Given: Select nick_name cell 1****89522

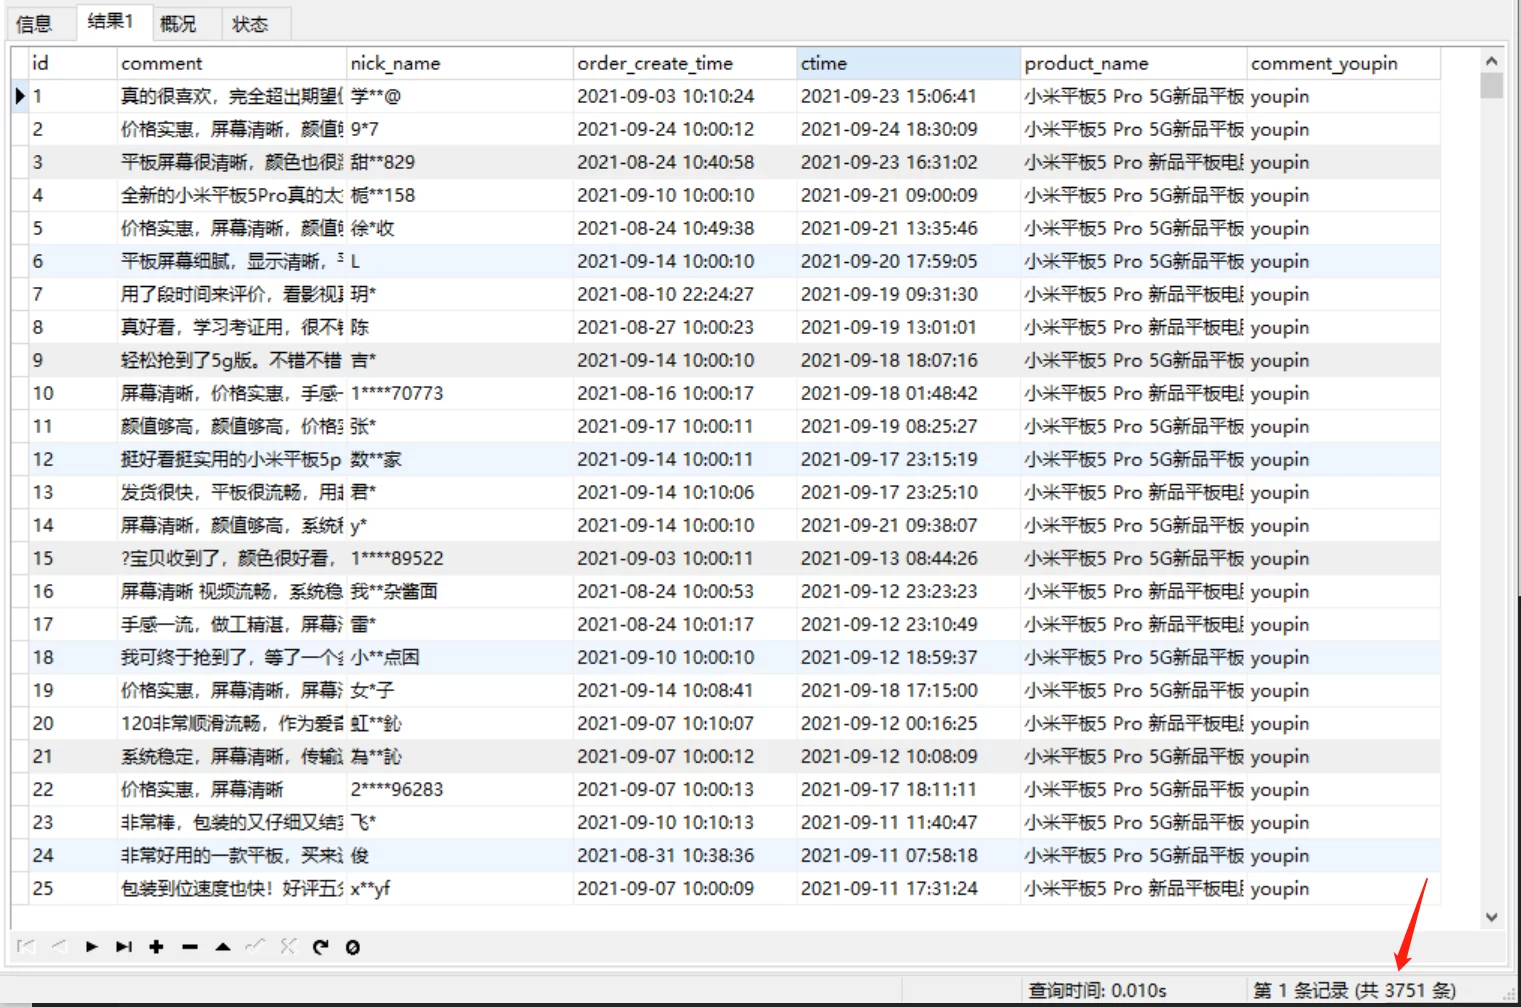Looking at the screenshot, I should coord(460,558).
